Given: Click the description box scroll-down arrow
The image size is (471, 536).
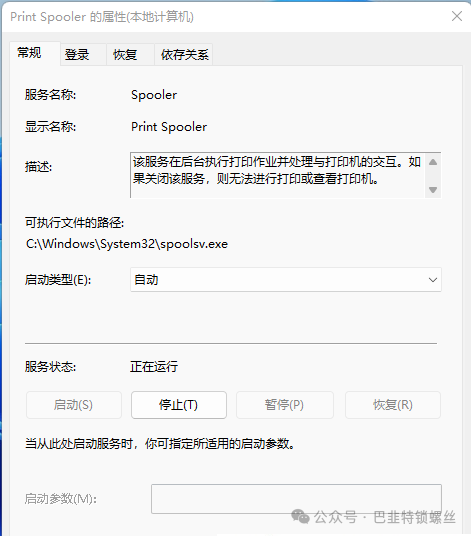Looking at the screenshot, I should [433, 190].
